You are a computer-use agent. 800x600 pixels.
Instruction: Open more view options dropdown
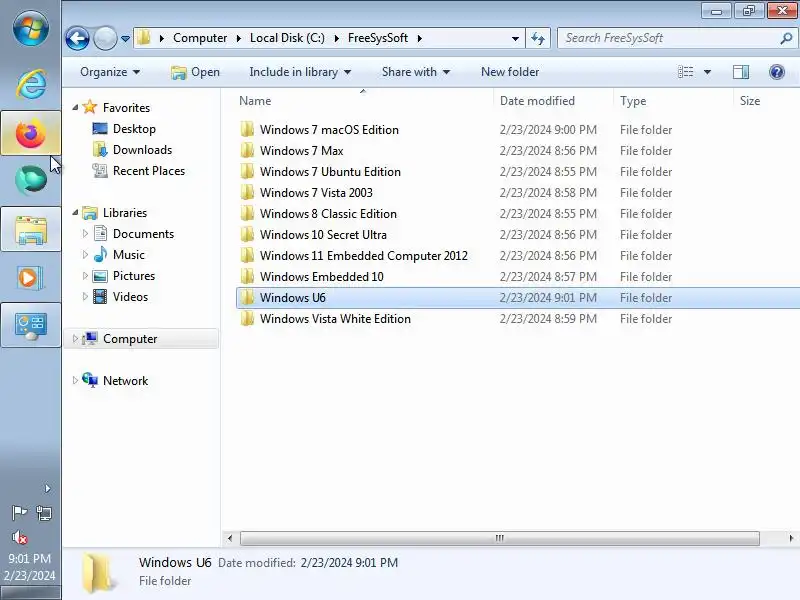[707, 72]
